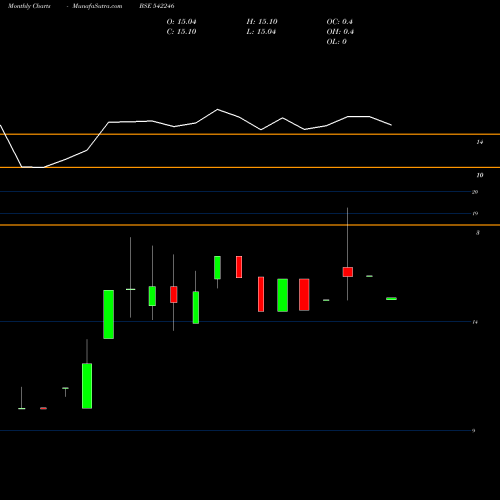Image resolution: width=500 pixels, height=500 pixels.
Task: Select the close value 'C: 15.10'
Action: click(x=181, y=32)
